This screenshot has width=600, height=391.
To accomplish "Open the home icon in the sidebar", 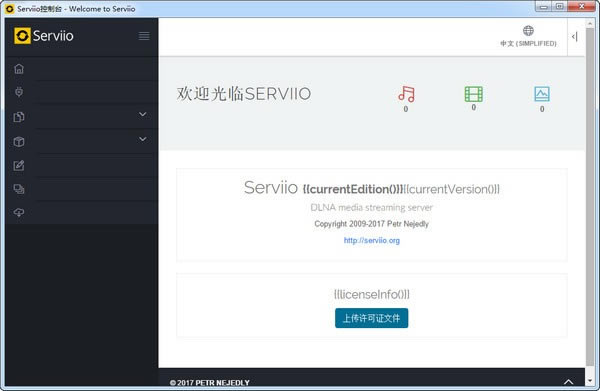I will 19,68.
